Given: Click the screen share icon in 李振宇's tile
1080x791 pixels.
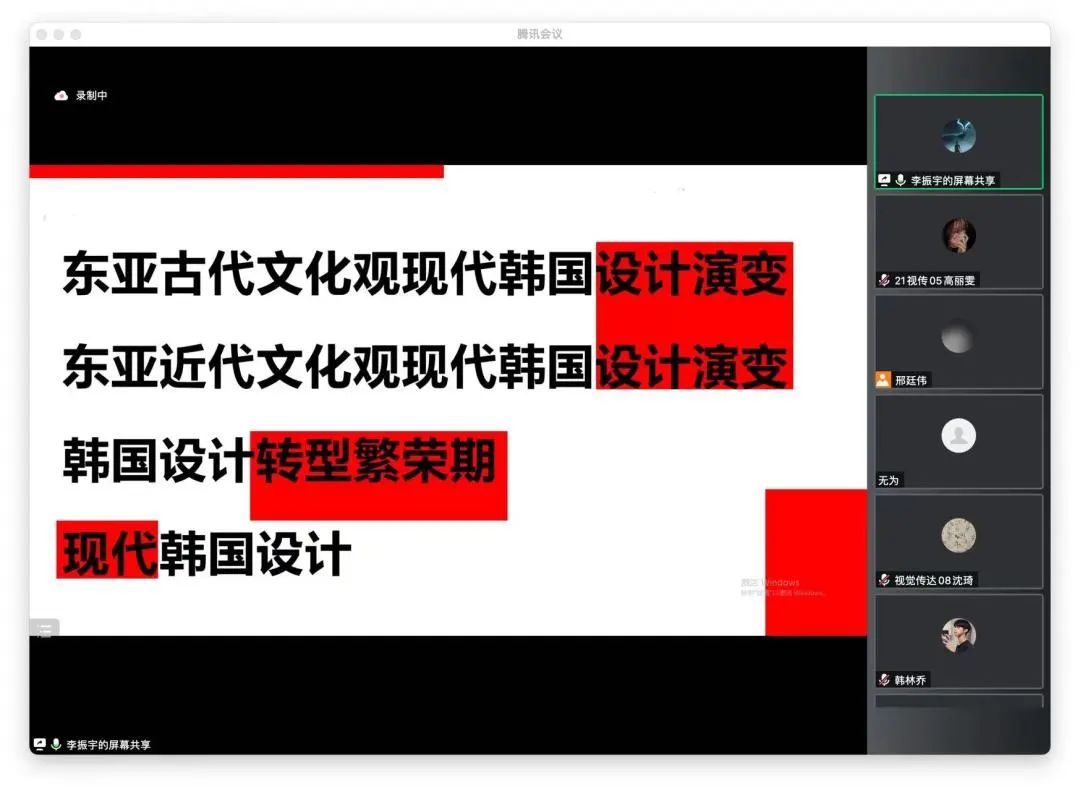Looking at the screenshot, I should coord(884,180).
